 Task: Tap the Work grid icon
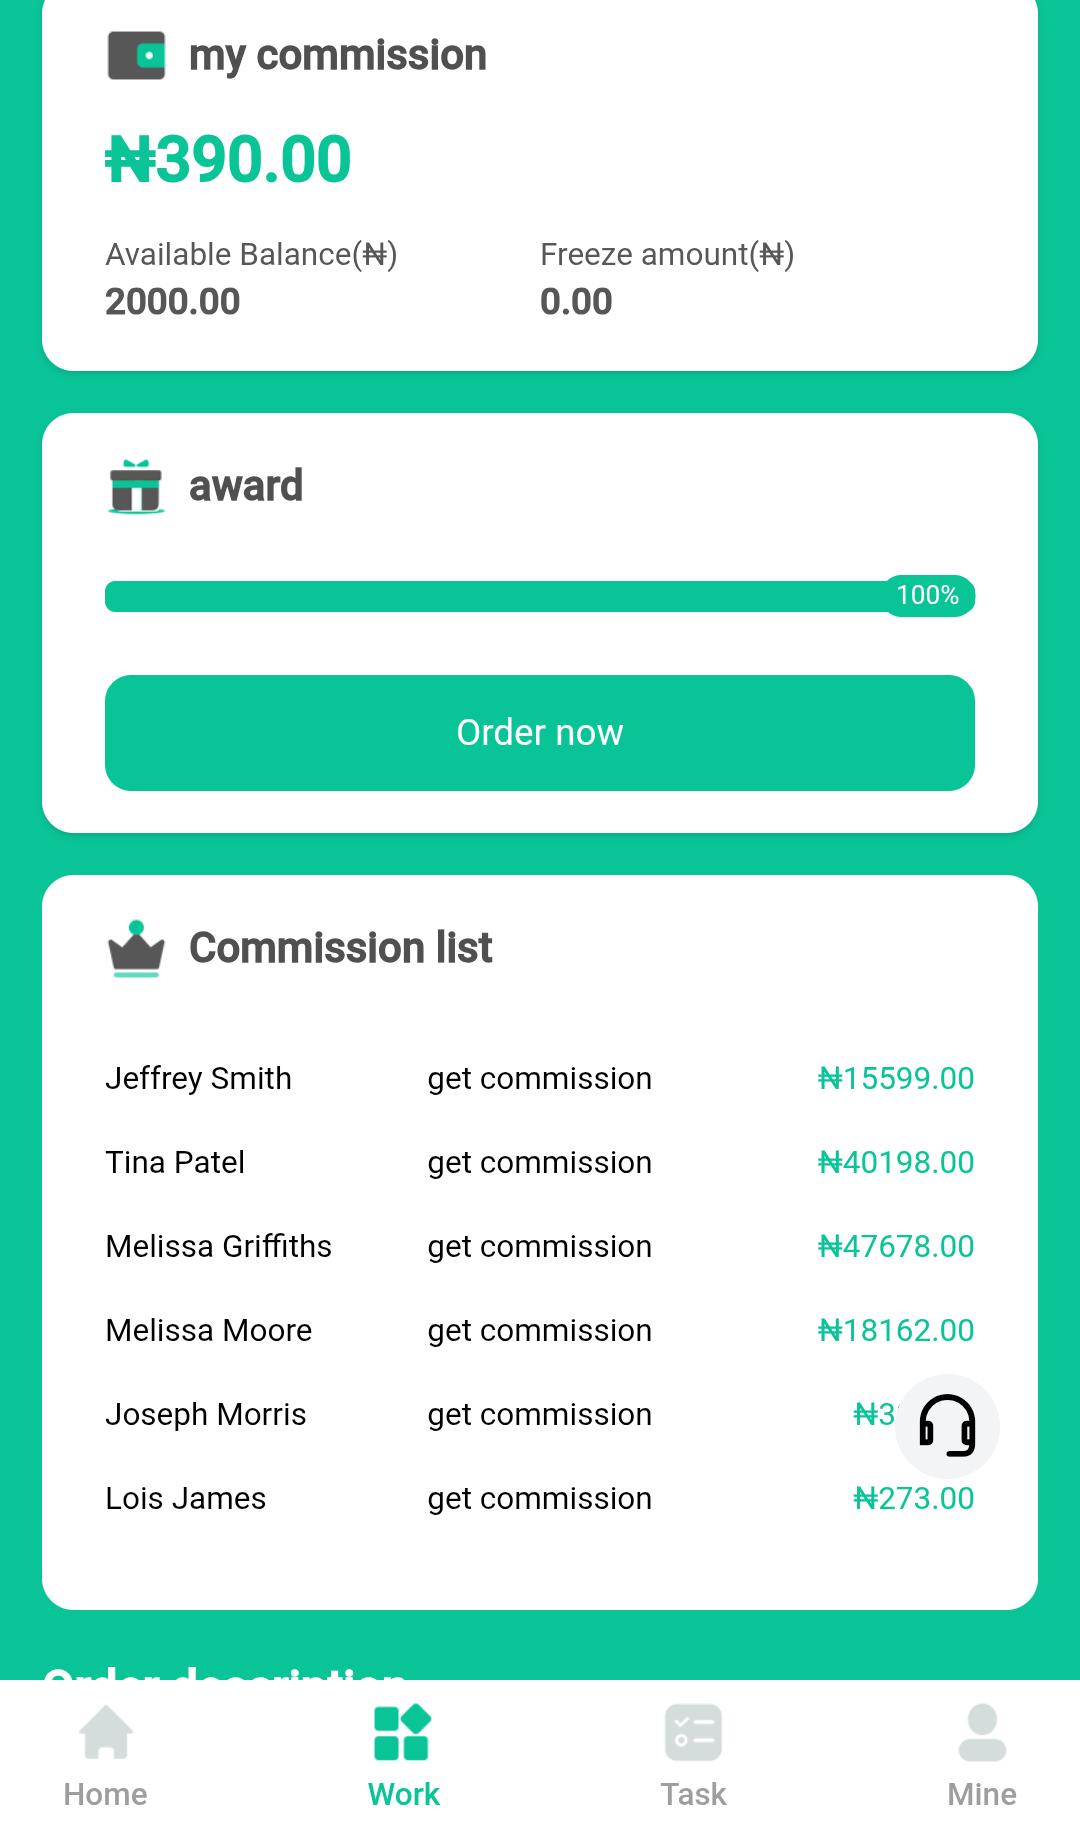402,1732
